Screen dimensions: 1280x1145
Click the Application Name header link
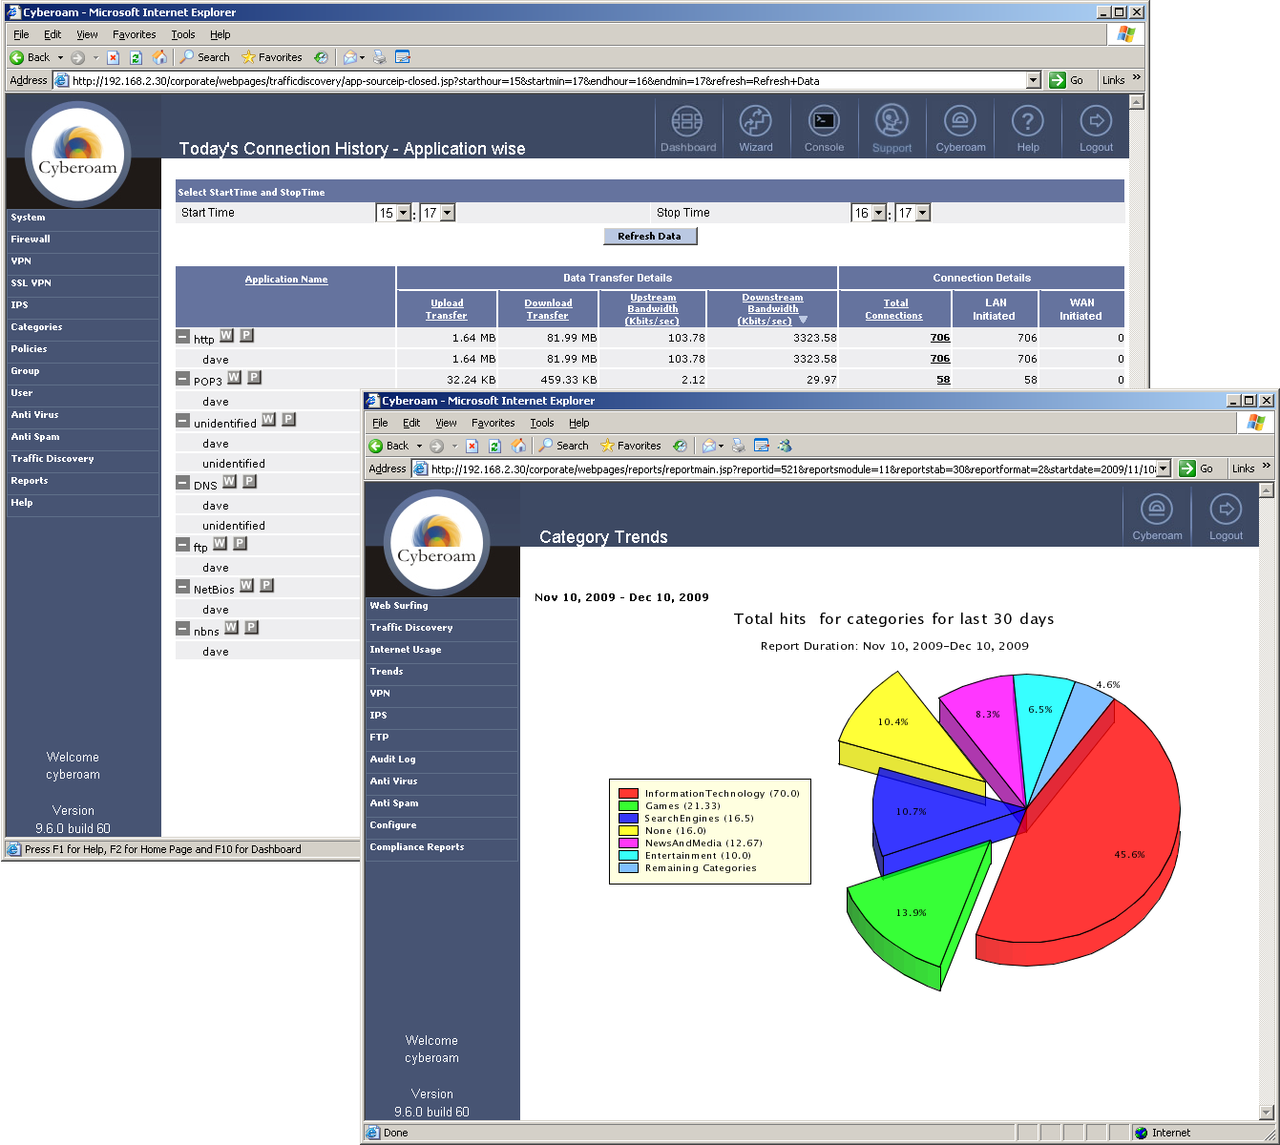pyautogui.click(x=286, y=279)
